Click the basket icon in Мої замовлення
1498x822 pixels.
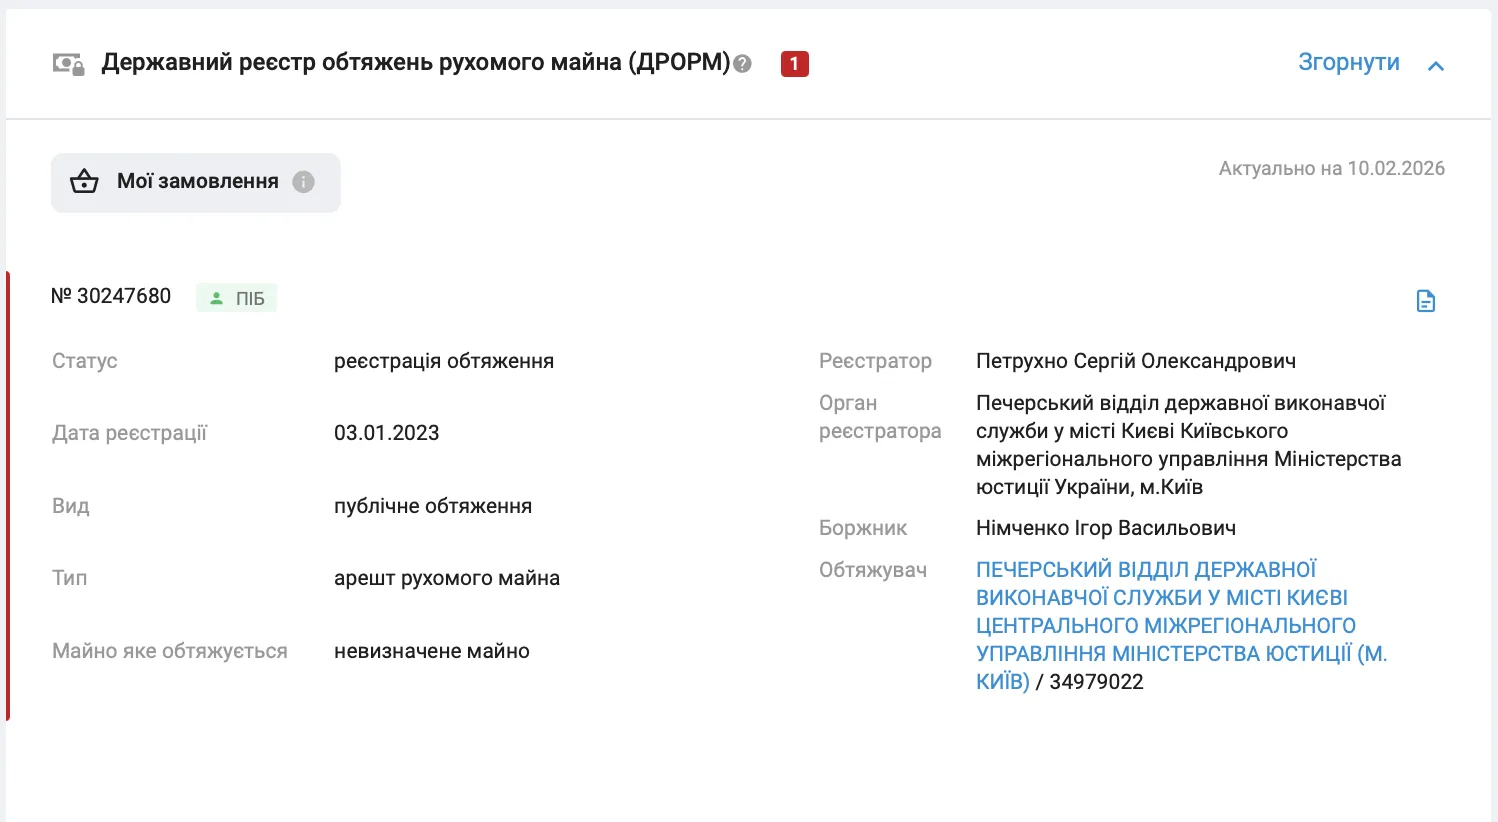[84, 182]
